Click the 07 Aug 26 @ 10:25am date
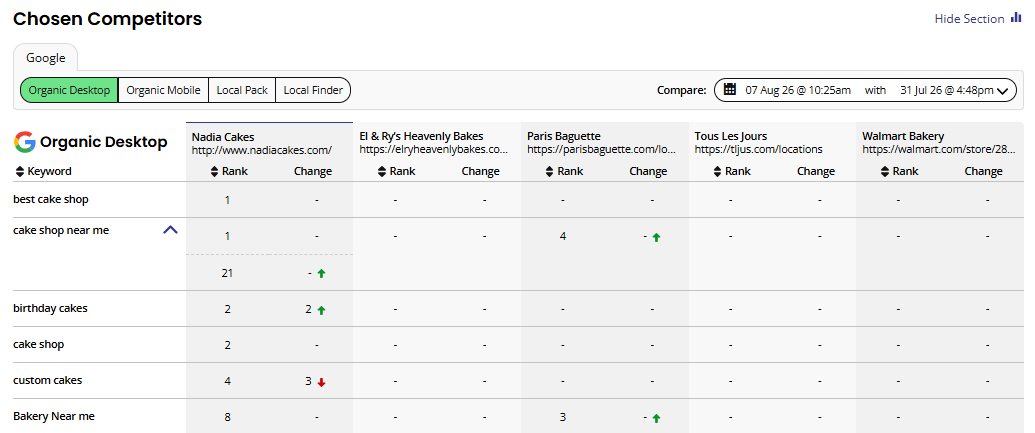Image resolution: width=1035 pixels, height=433 pixels. point(798,90)
